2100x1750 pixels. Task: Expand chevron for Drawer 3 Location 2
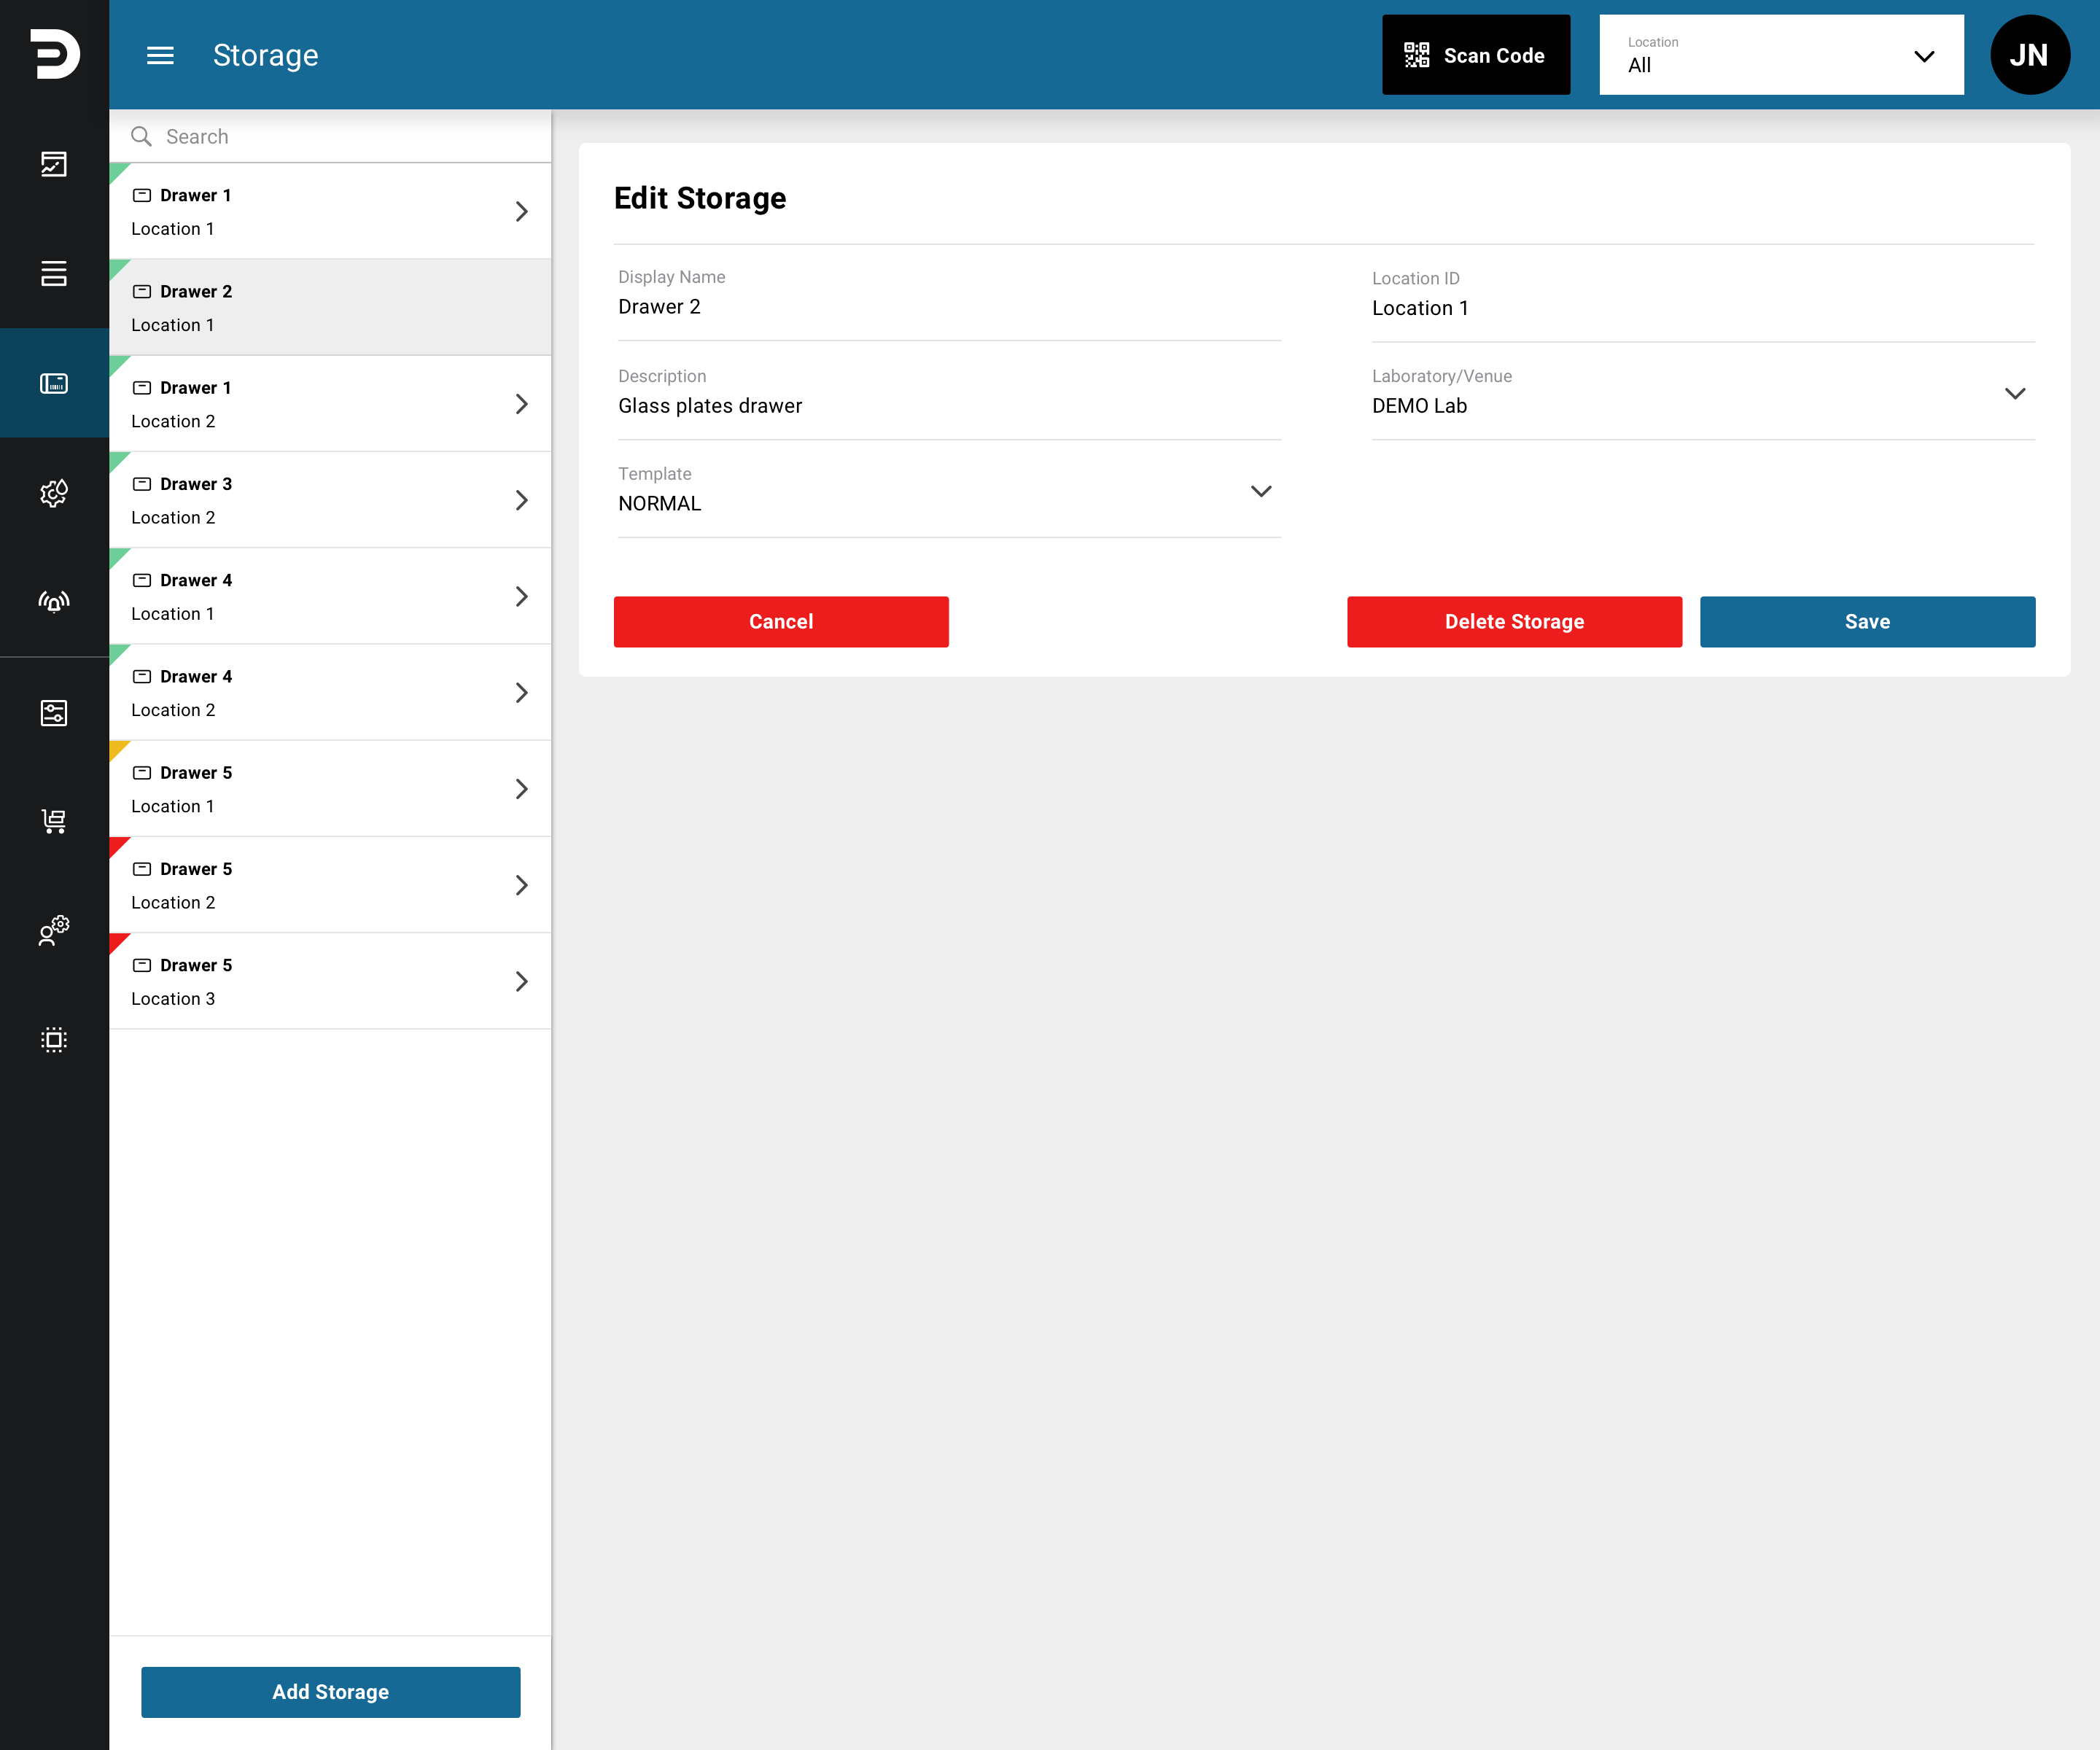coord(522,500)
